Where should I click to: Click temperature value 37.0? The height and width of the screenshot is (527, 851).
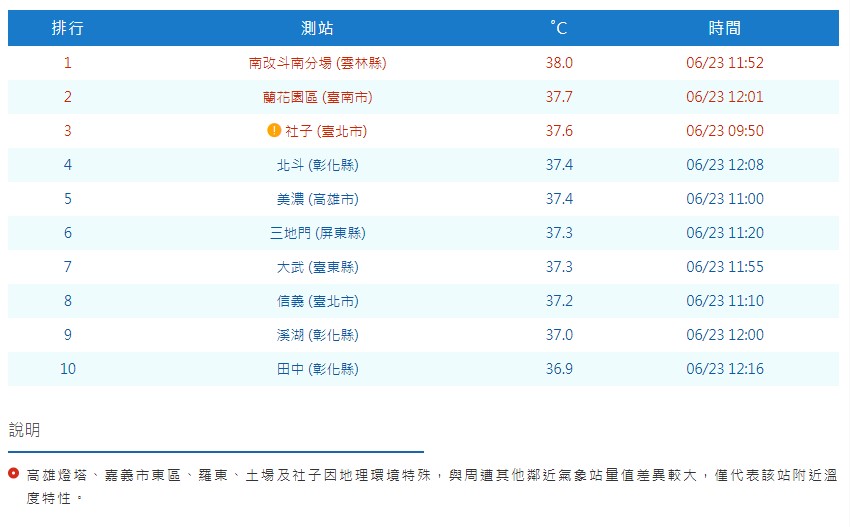[559, 334]
